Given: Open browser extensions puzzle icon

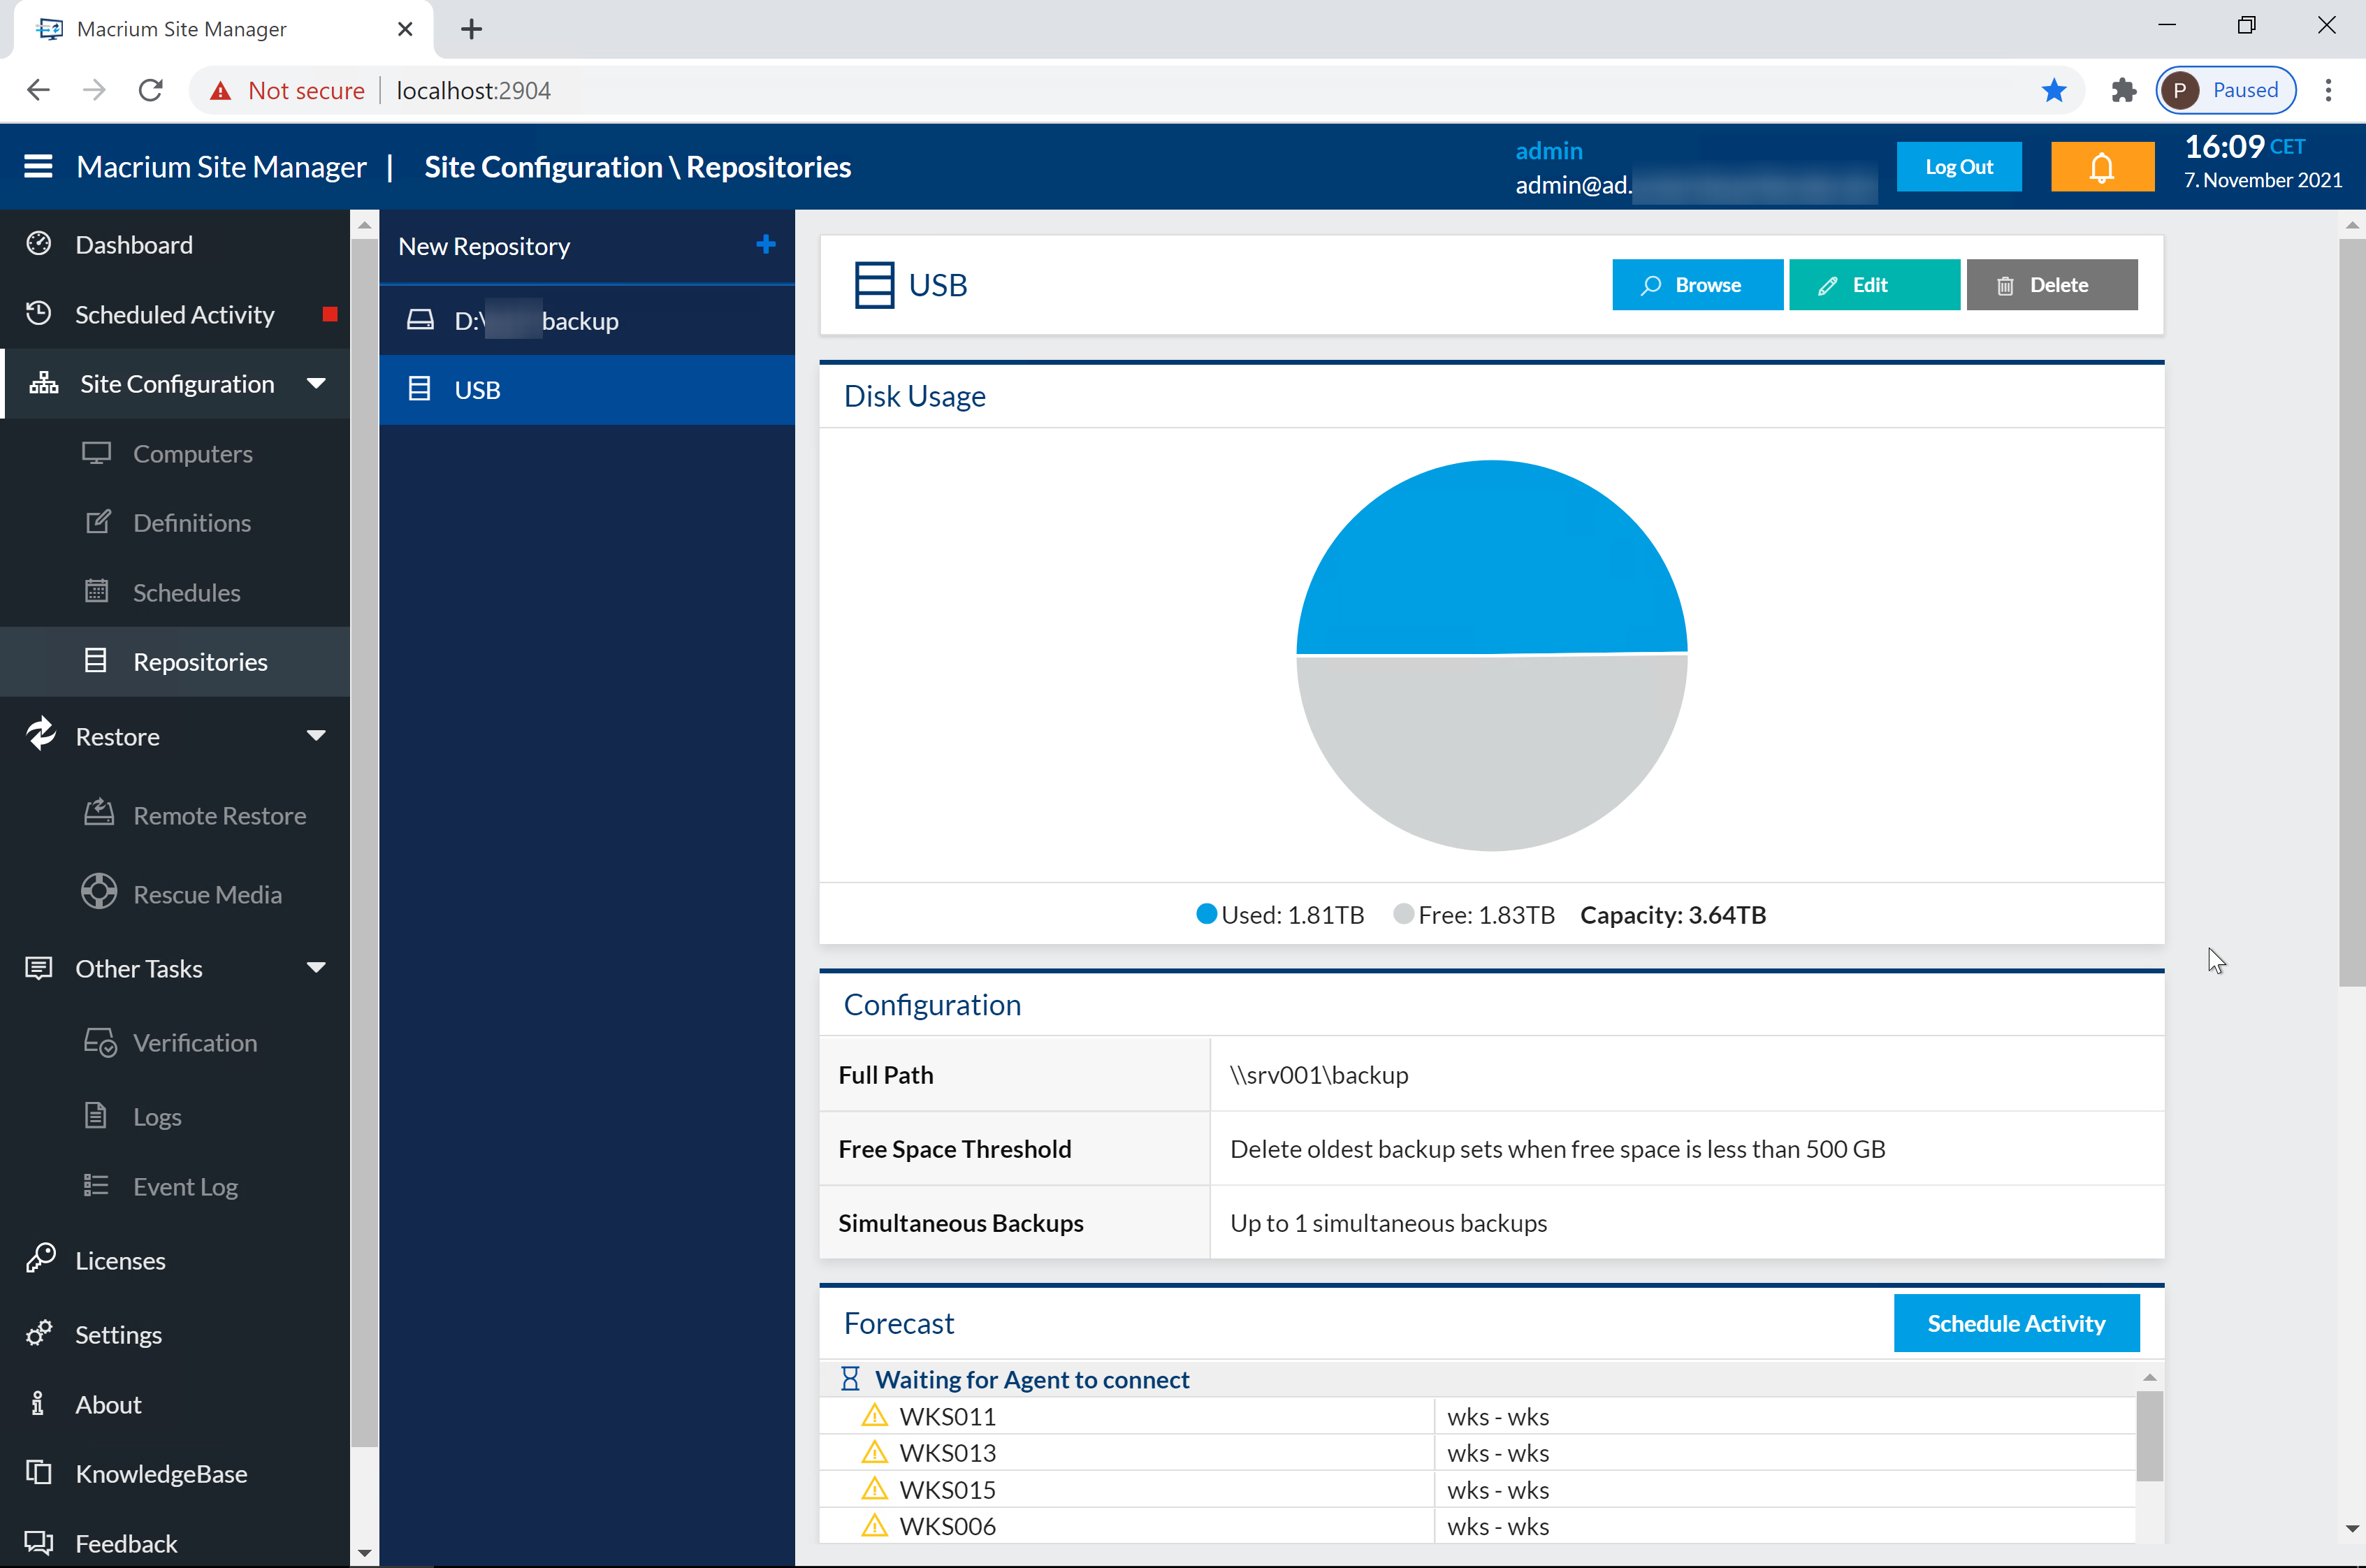Looking at the screenshot, I should click(x=2124, y=91).
